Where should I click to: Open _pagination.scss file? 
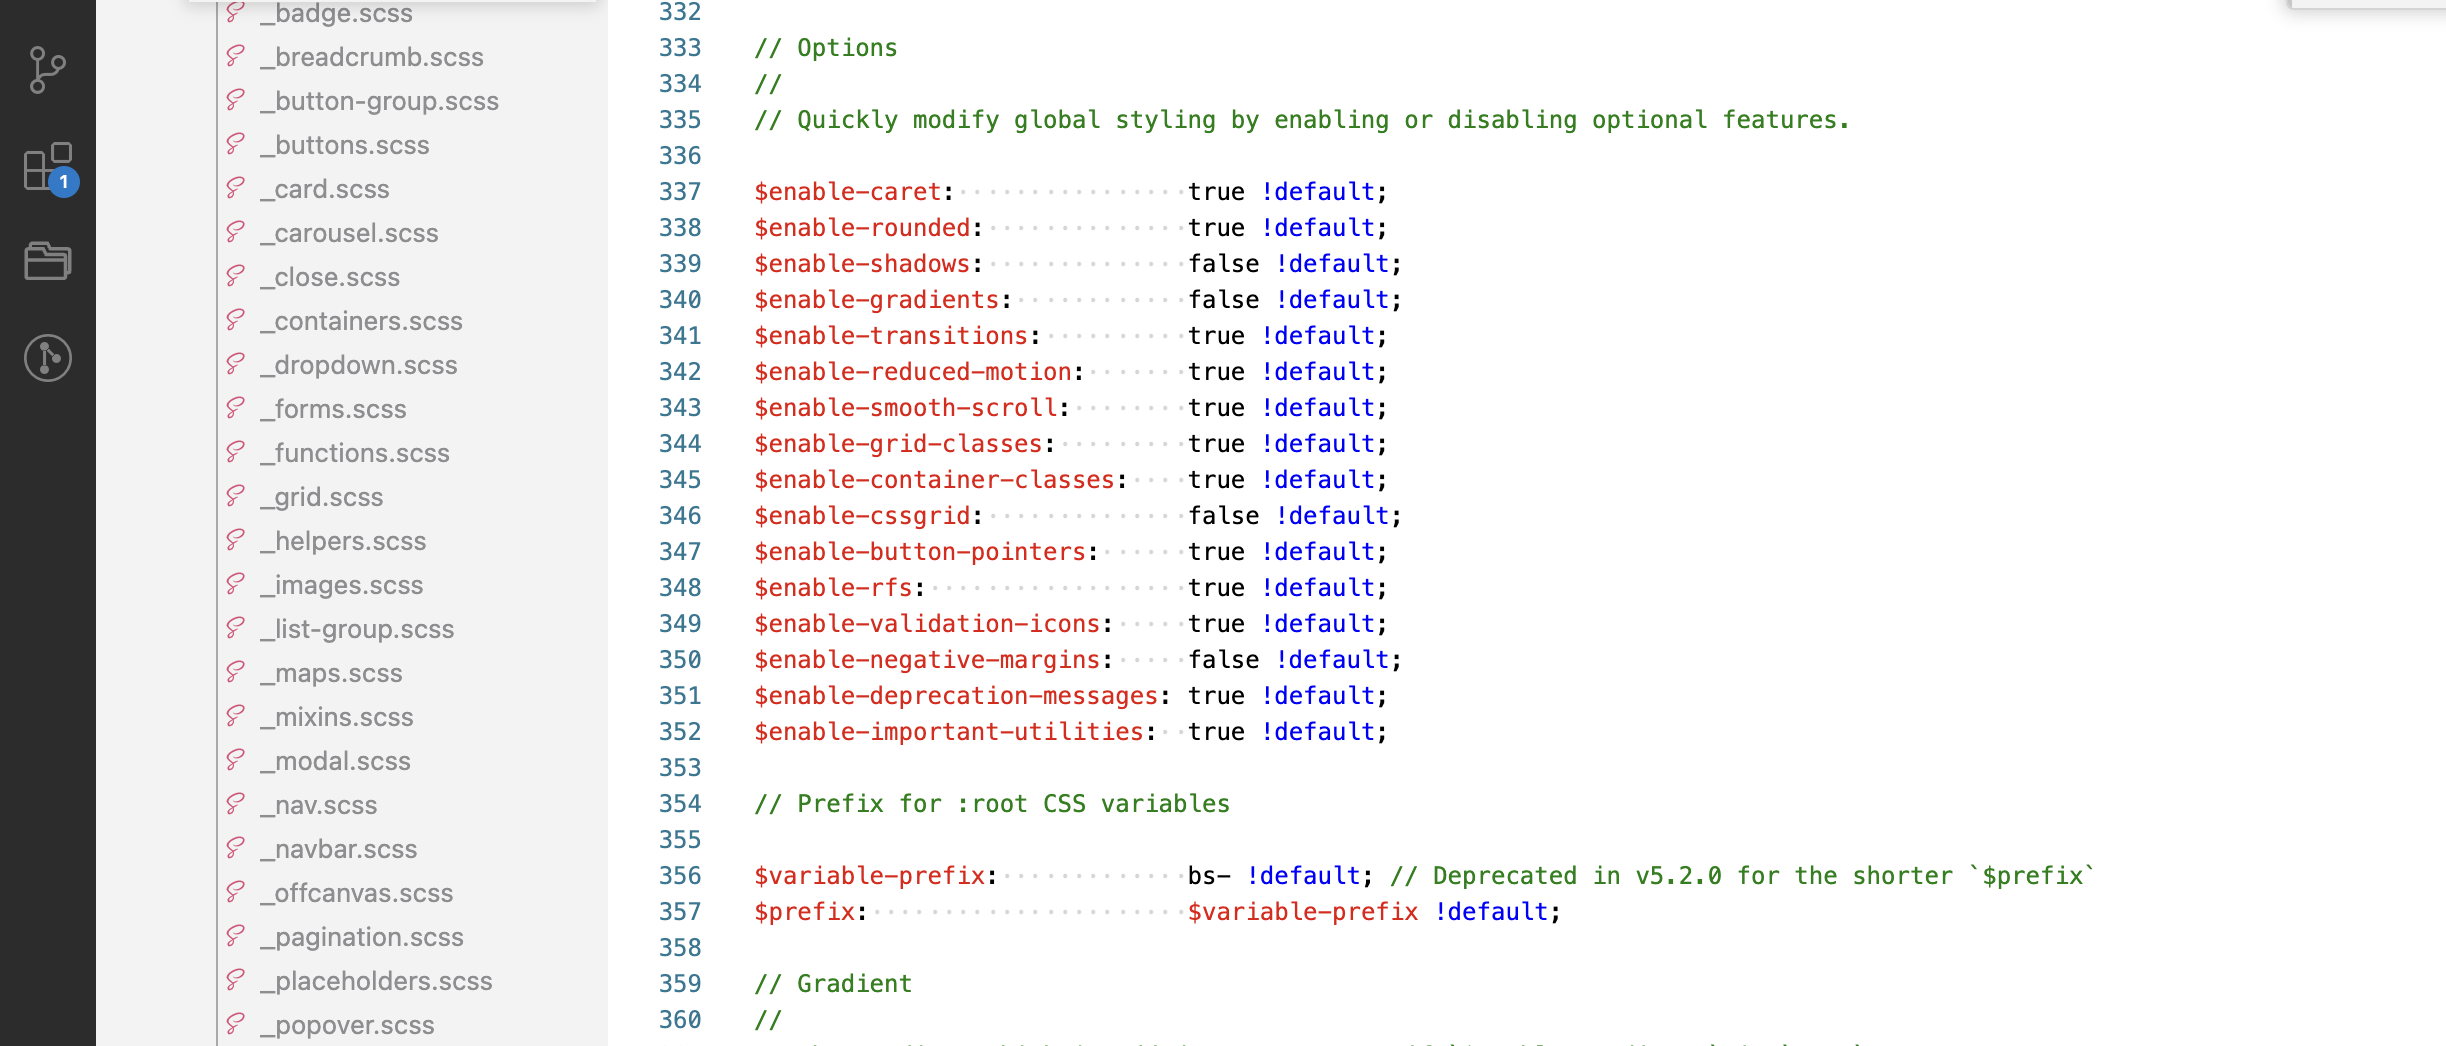361,937
